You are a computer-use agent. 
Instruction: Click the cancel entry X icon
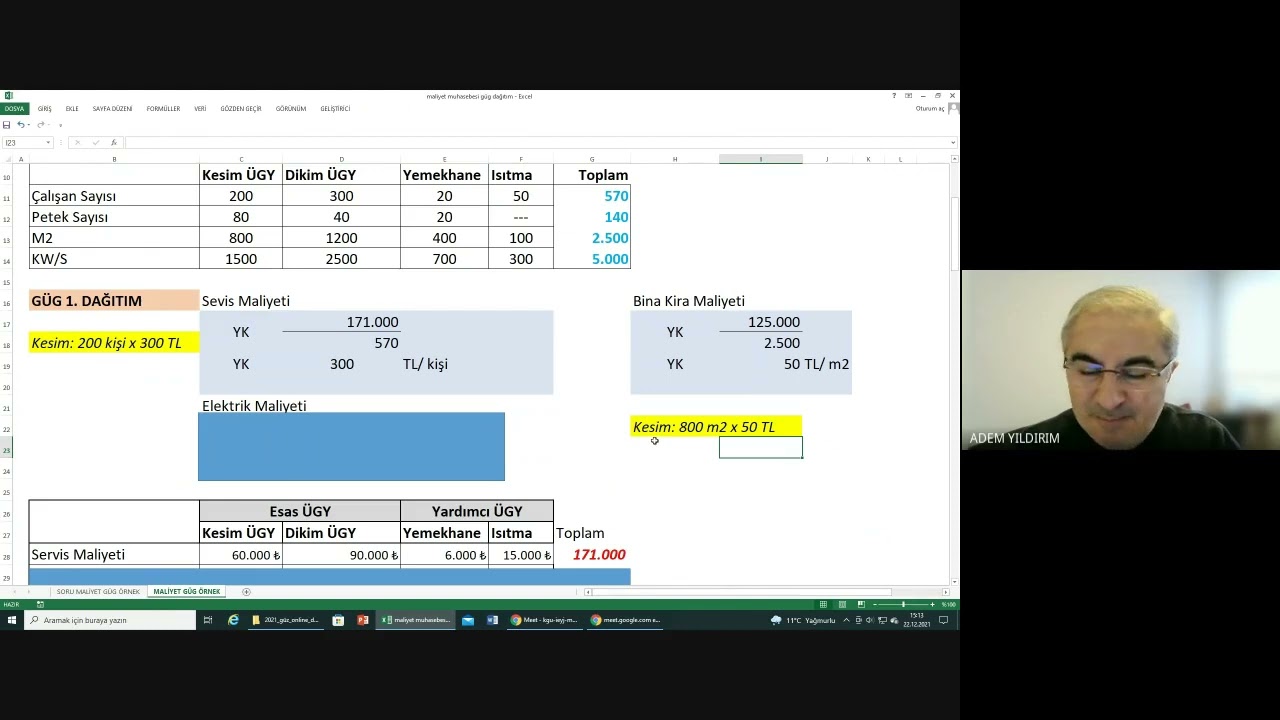click(77, 143)
